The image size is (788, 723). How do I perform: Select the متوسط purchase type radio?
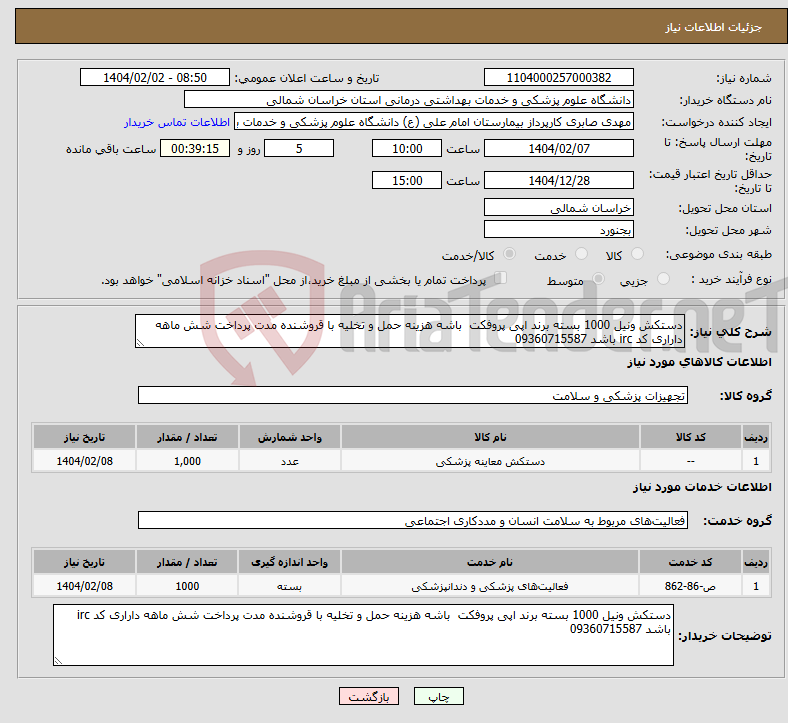[598, 278]
